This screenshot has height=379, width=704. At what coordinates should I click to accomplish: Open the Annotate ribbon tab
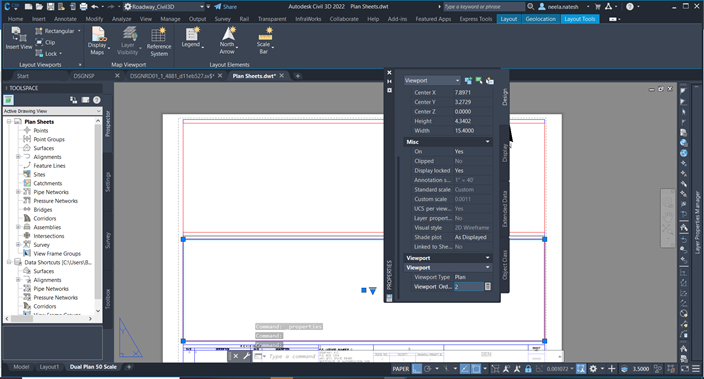pos(65,19)
